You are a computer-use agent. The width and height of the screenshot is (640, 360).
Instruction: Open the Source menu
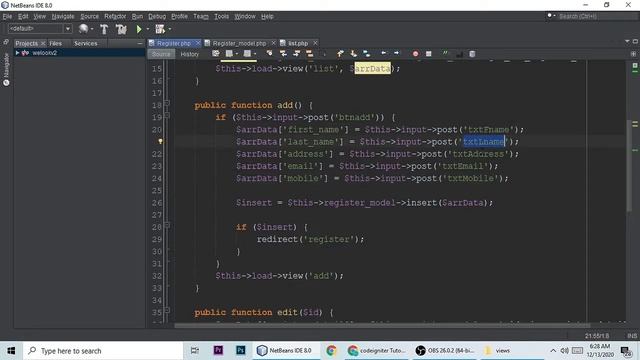(x=89, y=16)
